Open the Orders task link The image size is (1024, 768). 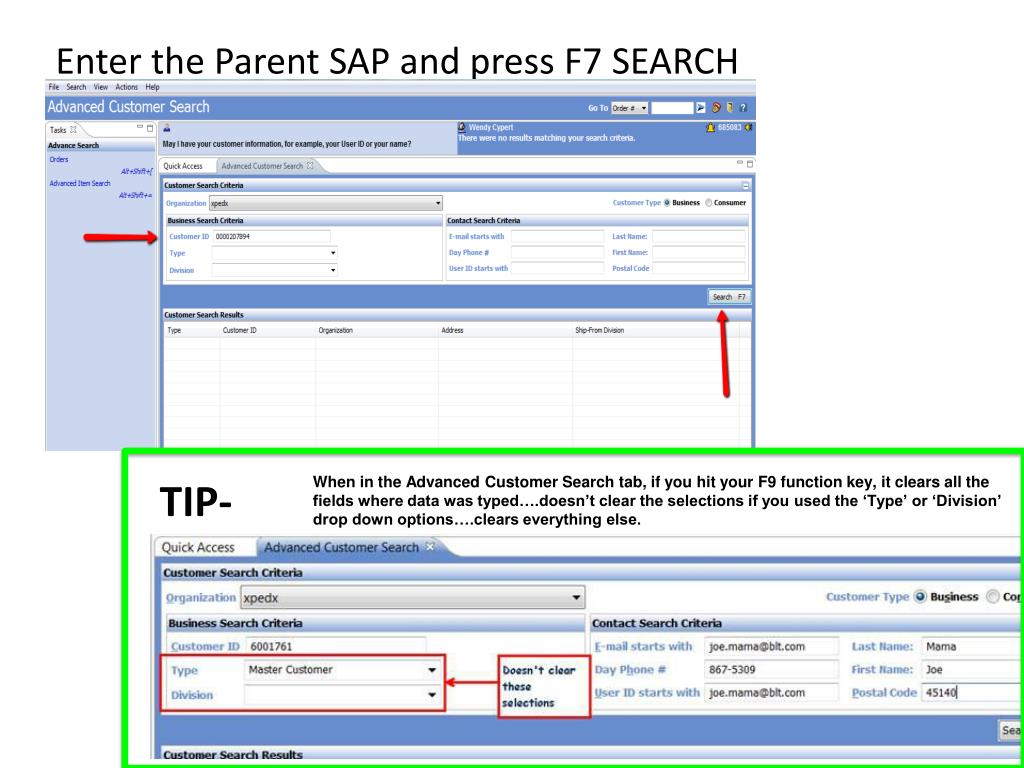click(x=59, y=159)
